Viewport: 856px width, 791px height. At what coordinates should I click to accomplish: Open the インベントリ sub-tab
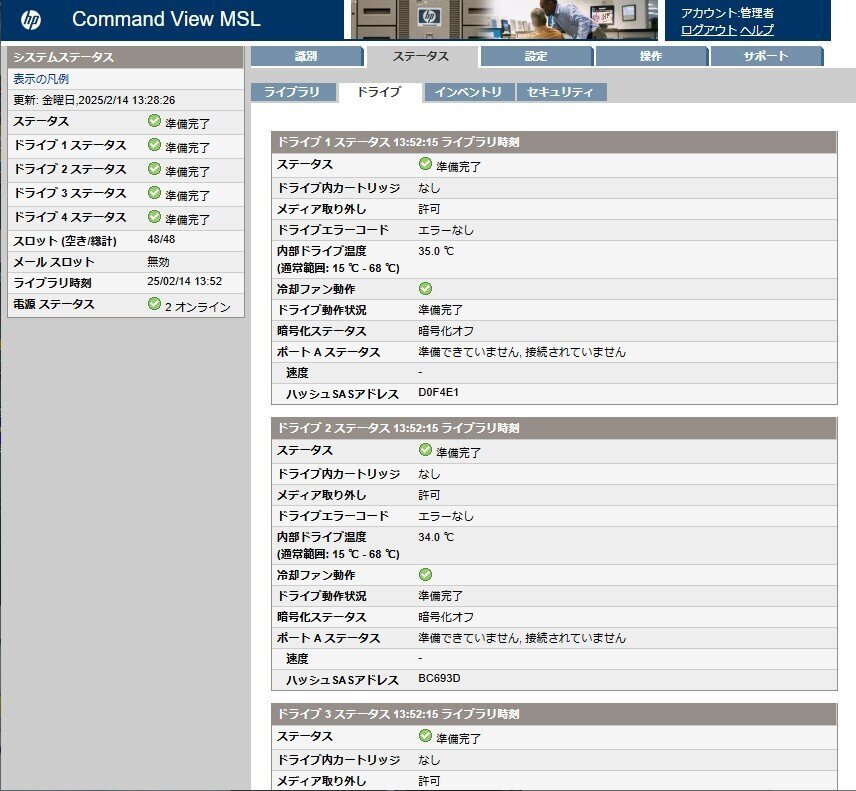click(x=469, y=92)
